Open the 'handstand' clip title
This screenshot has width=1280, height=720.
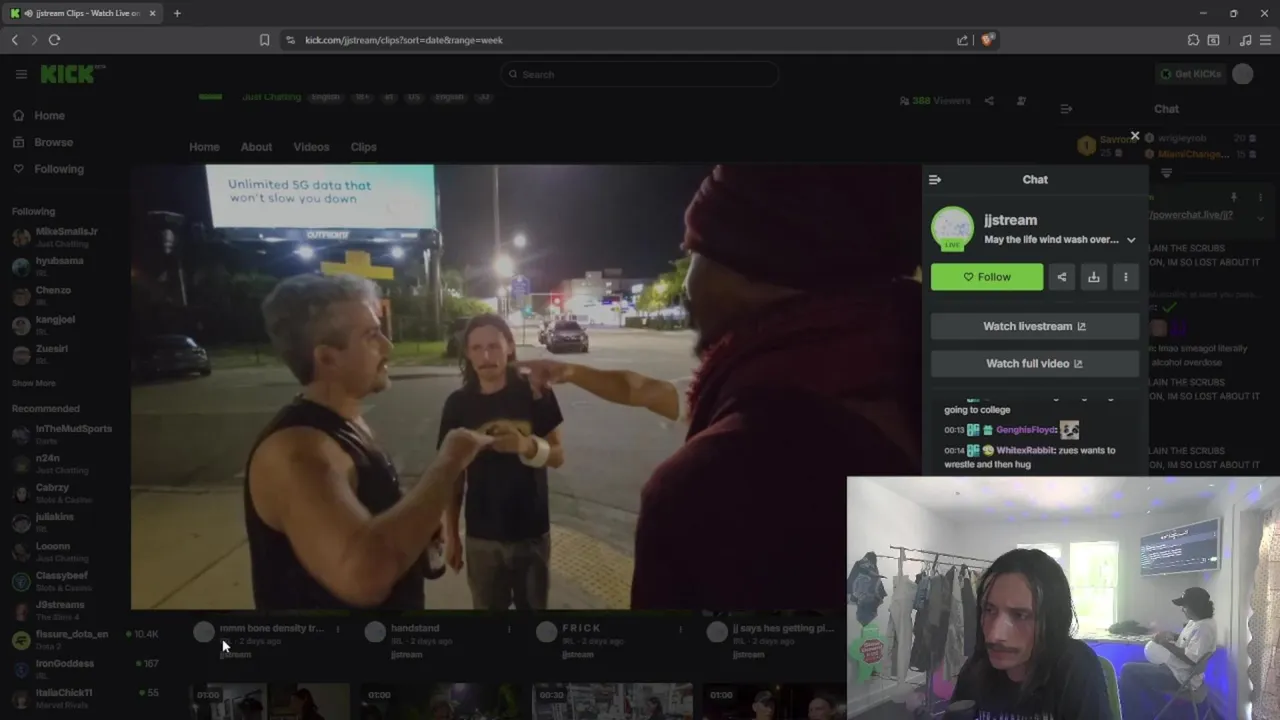415,628
